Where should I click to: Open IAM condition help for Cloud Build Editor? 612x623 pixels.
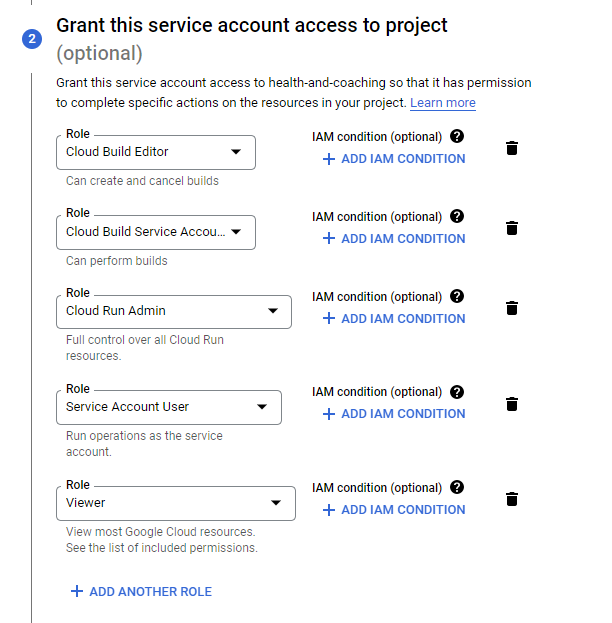pos(457,136)
